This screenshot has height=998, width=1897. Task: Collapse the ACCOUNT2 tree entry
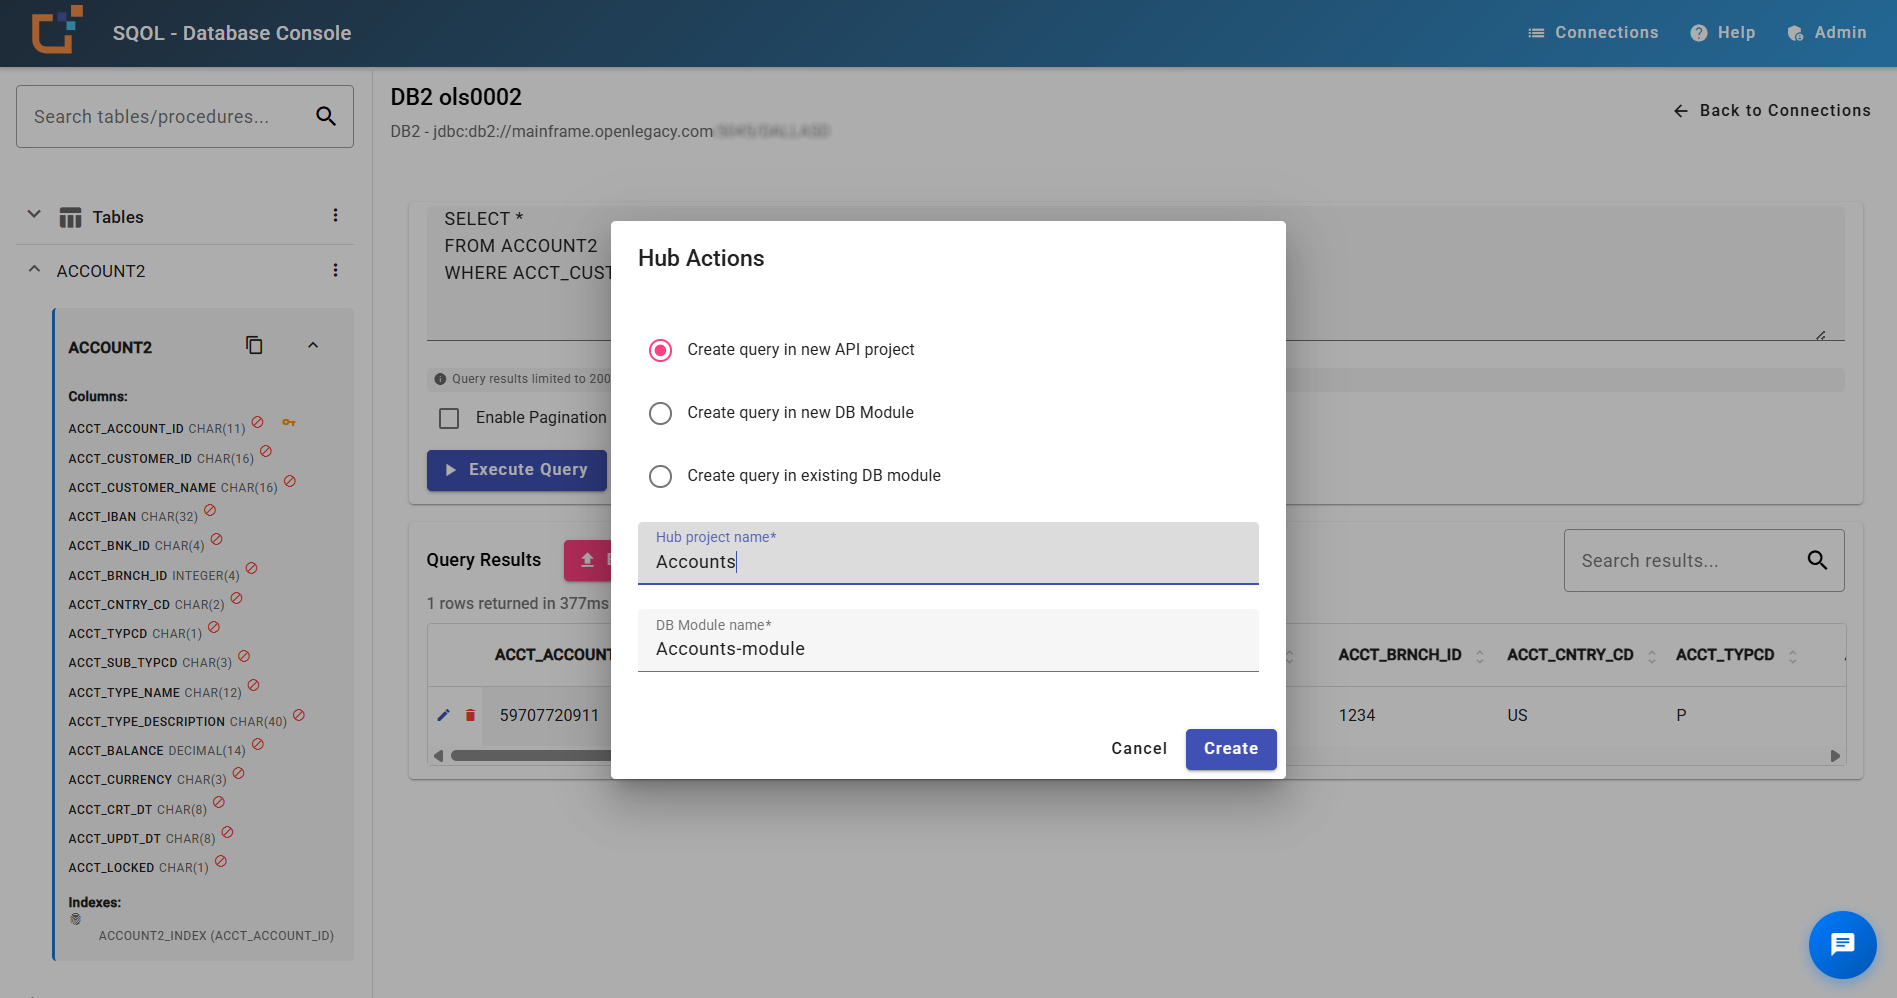click(33, 269)
